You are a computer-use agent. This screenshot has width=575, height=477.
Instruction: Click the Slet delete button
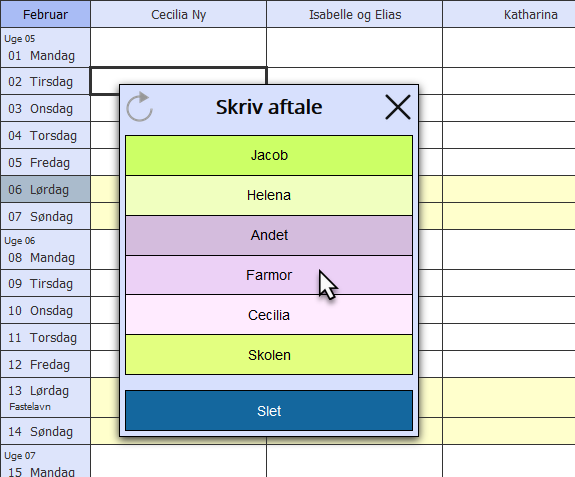pyautogui.click(x=269, y=411)
